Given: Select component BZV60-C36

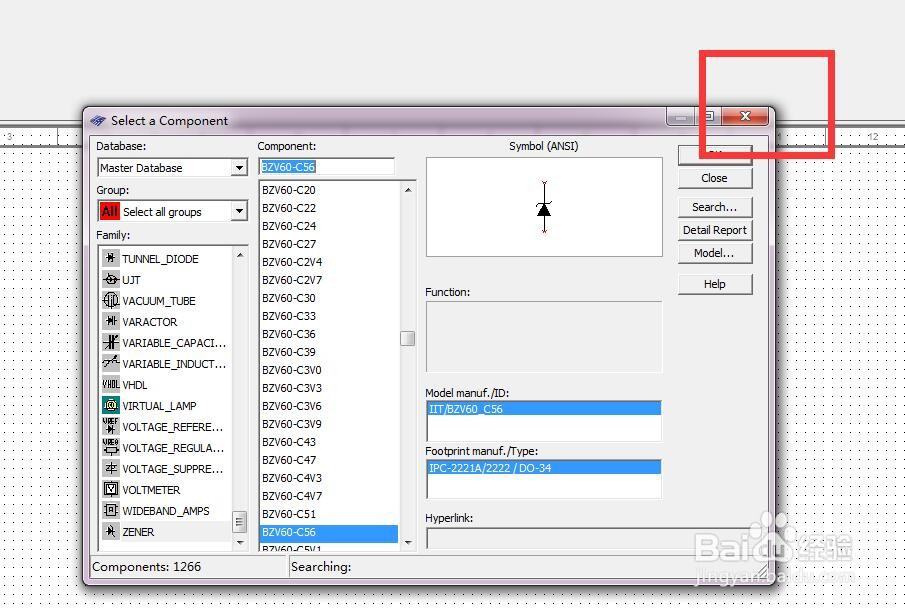Looking at the screenshot, I should 289,334.
